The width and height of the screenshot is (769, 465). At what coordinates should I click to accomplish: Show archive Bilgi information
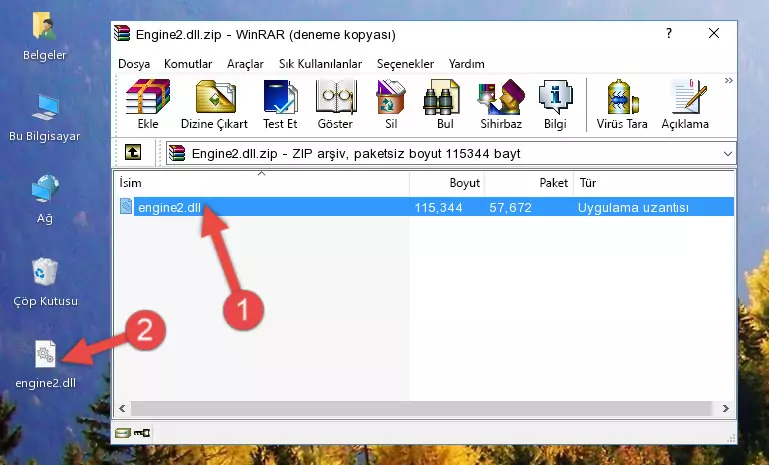[x=555, y=104]
